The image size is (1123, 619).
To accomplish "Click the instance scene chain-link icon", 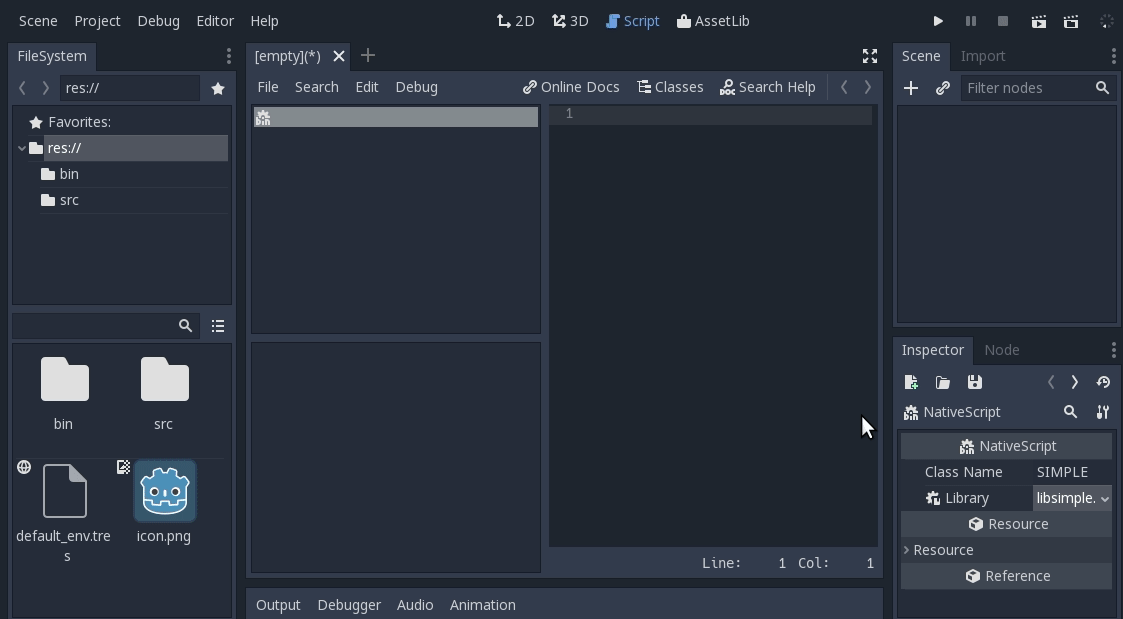I will pos(942,88).
